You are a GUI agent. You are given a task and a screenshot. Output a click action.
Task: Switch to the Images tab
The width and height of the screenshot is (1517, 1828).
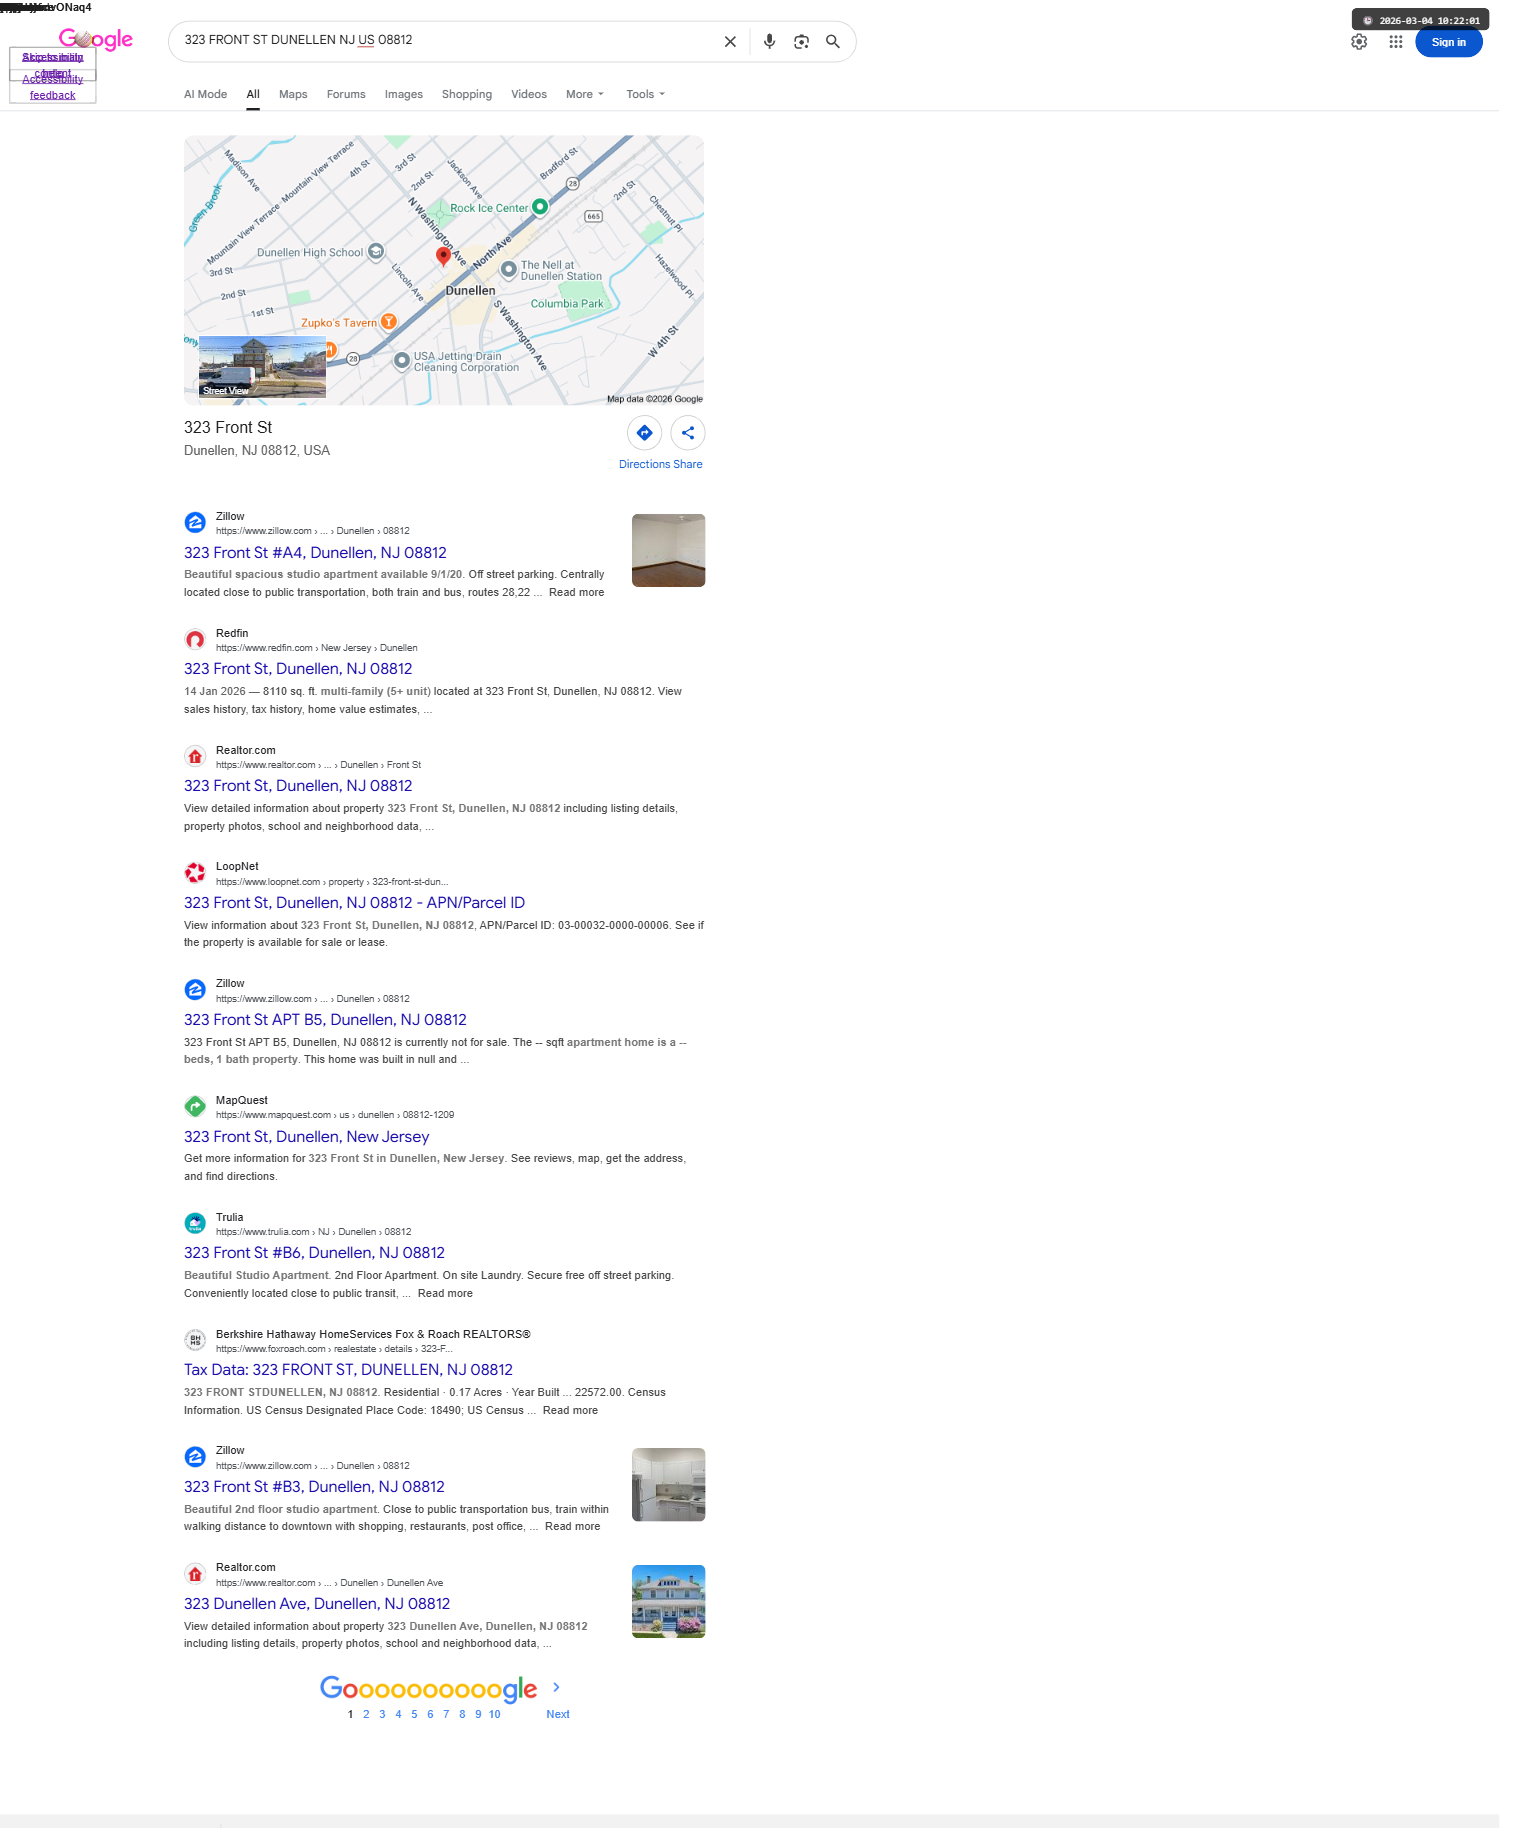404,94
